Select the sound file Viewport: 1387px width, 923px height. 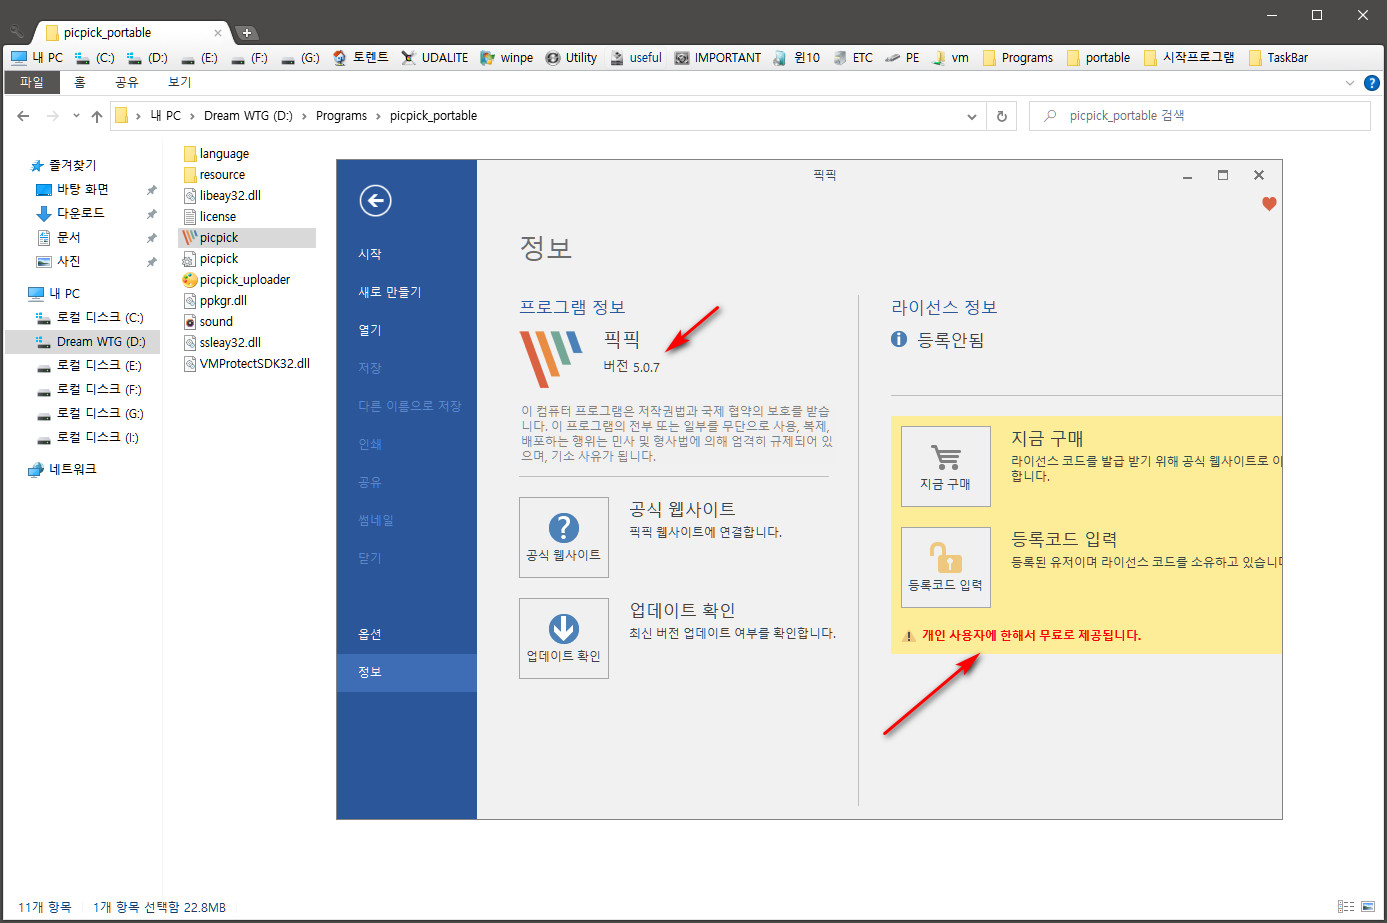point(208,322)
